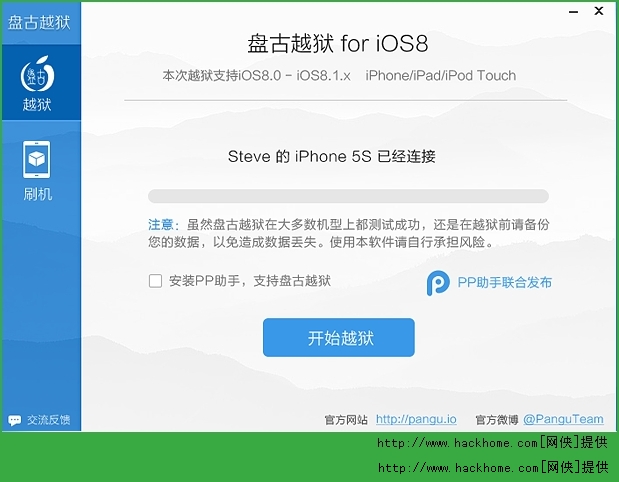The height and width of the screenshot is (482, 619).
Task: Open the 刷机 tablet cube icon
Action: pyautogui.click(x=36, y=159)
